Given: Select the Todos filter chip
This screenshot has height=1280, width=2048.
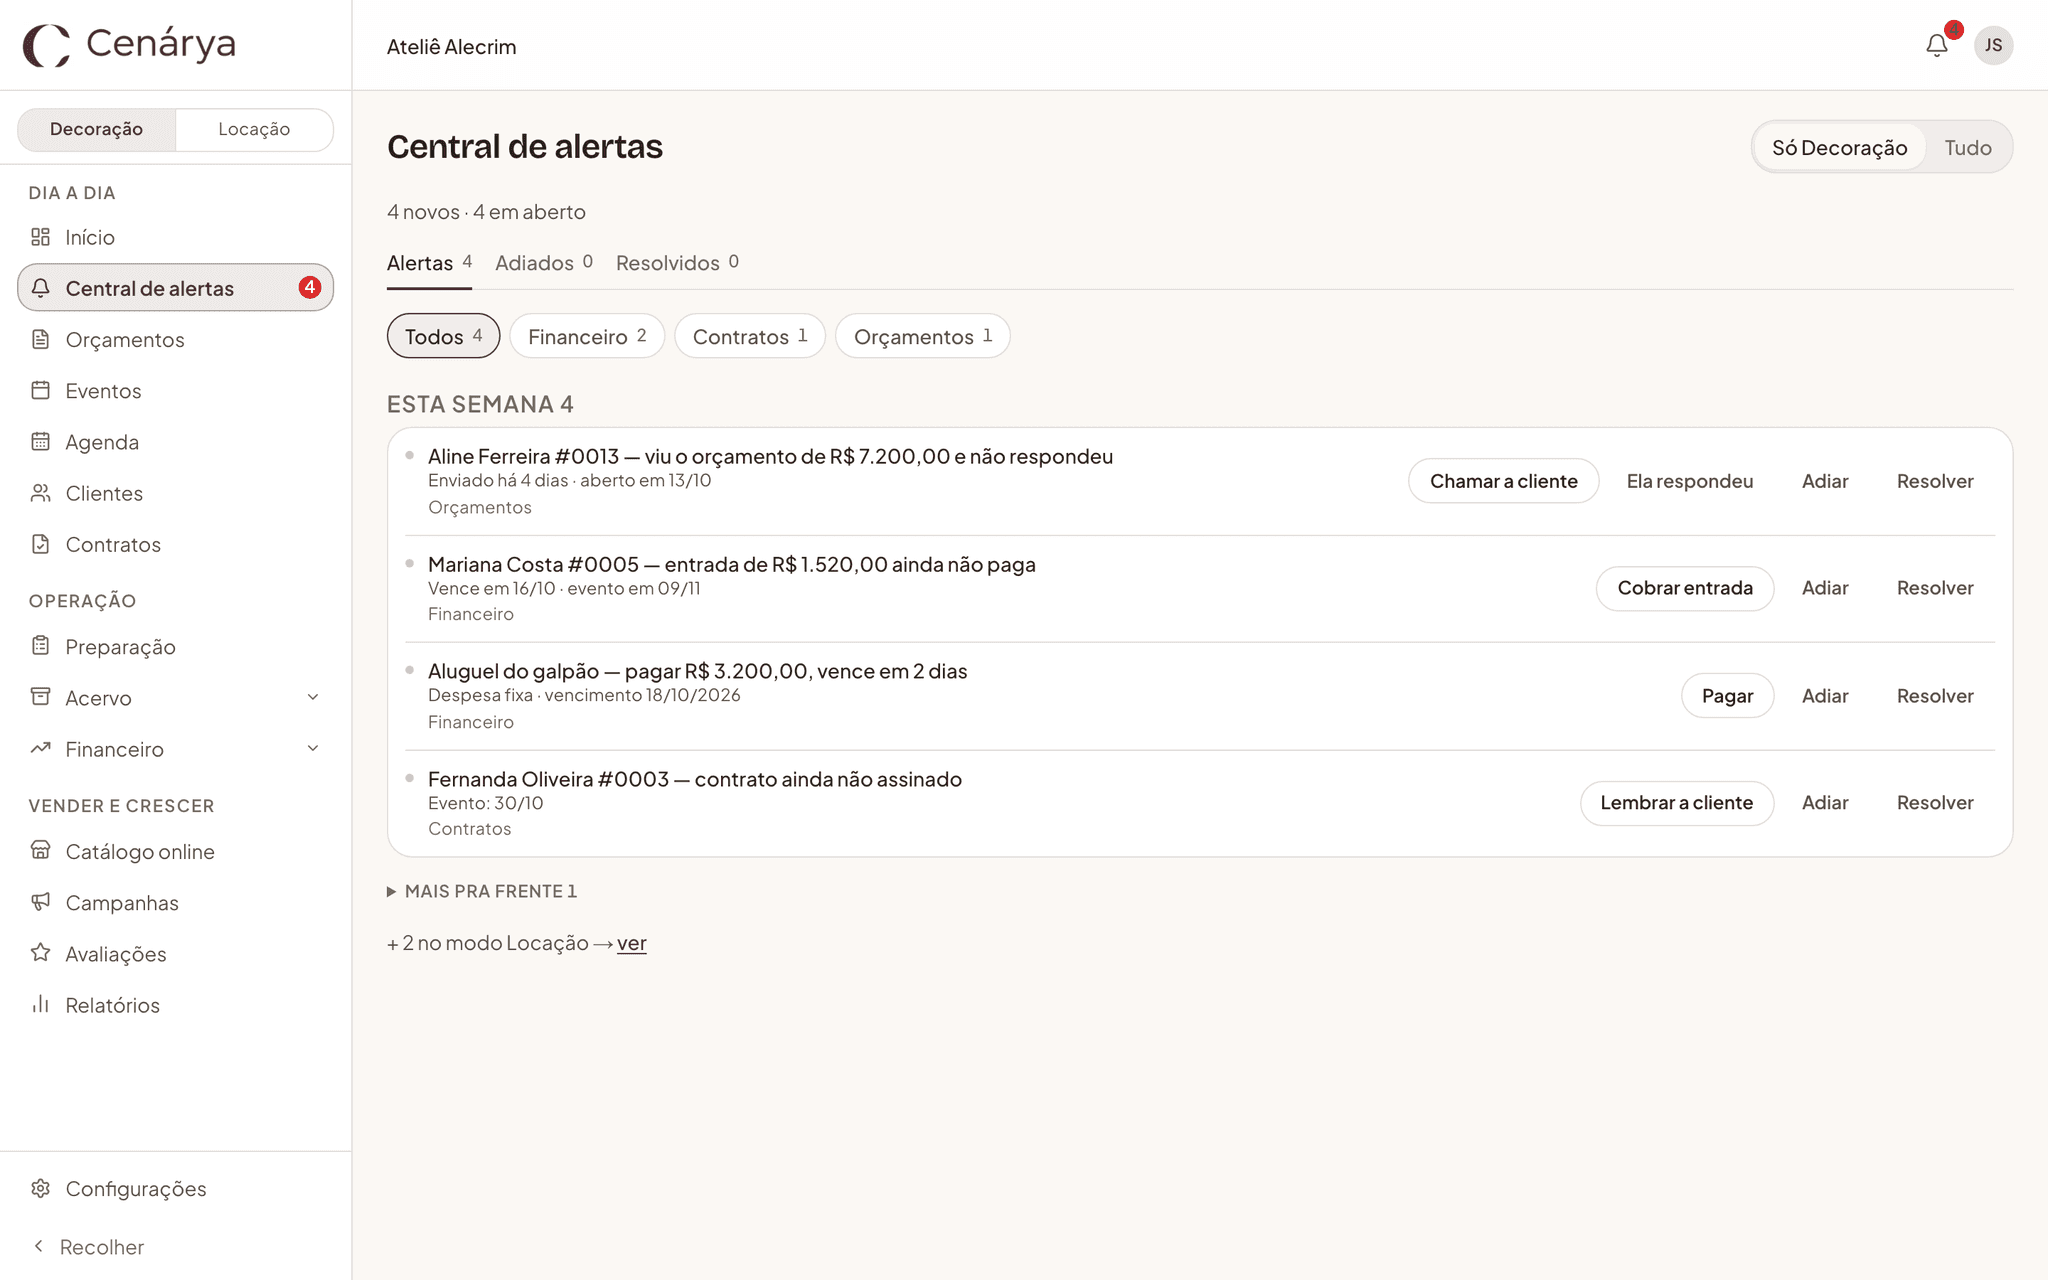Looking at the screenshot, I should point(443,336).
